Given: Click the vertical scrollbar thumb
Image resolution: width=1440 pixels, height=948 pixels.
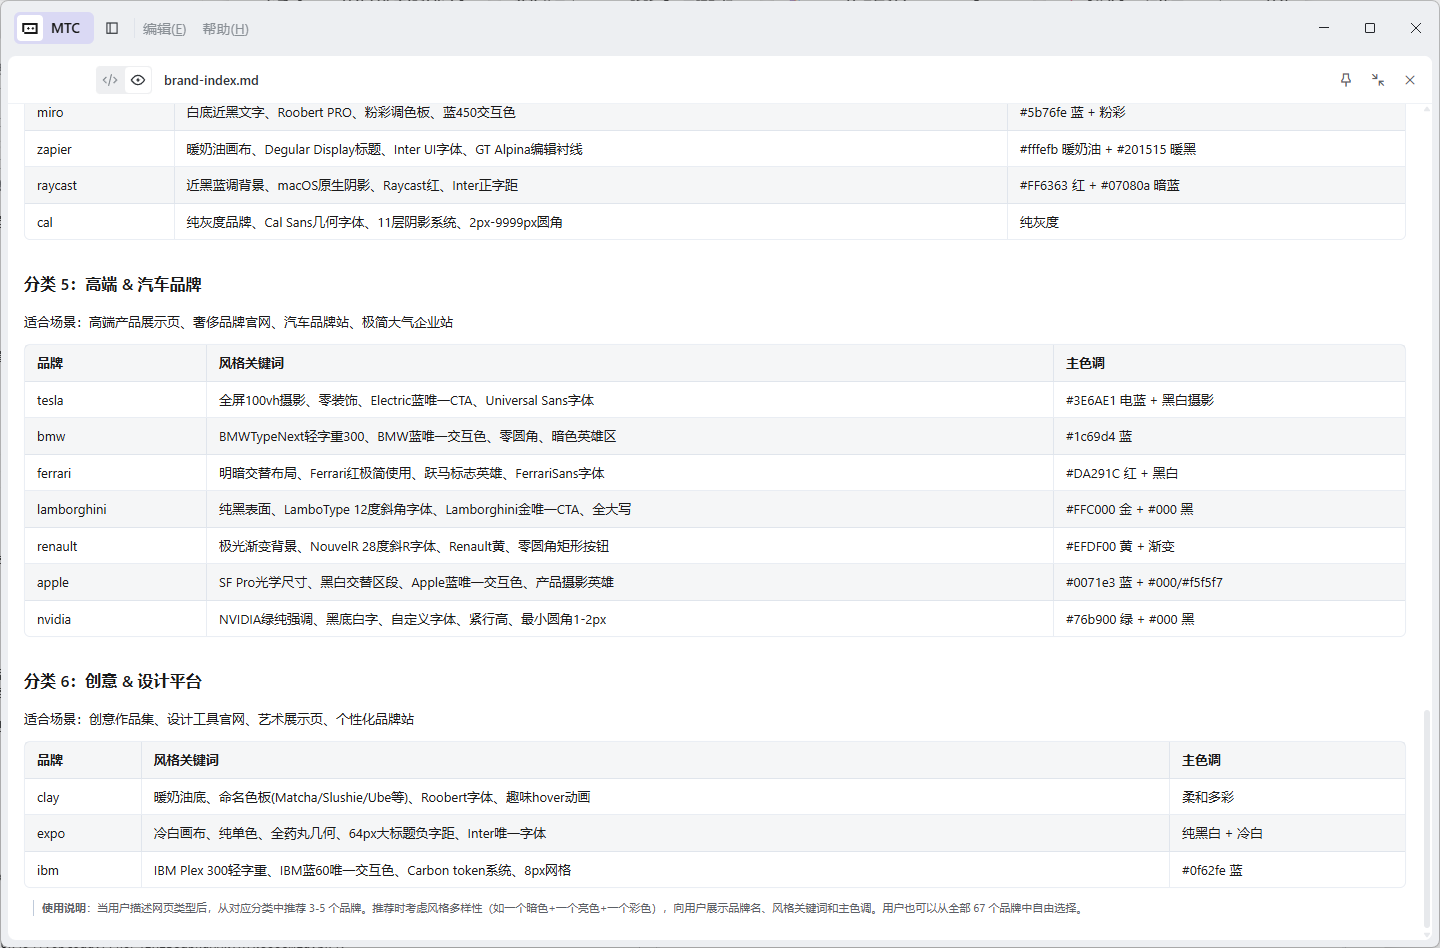Looking at the screenshot, I should pyautogui.click(x=1427, y=820).
